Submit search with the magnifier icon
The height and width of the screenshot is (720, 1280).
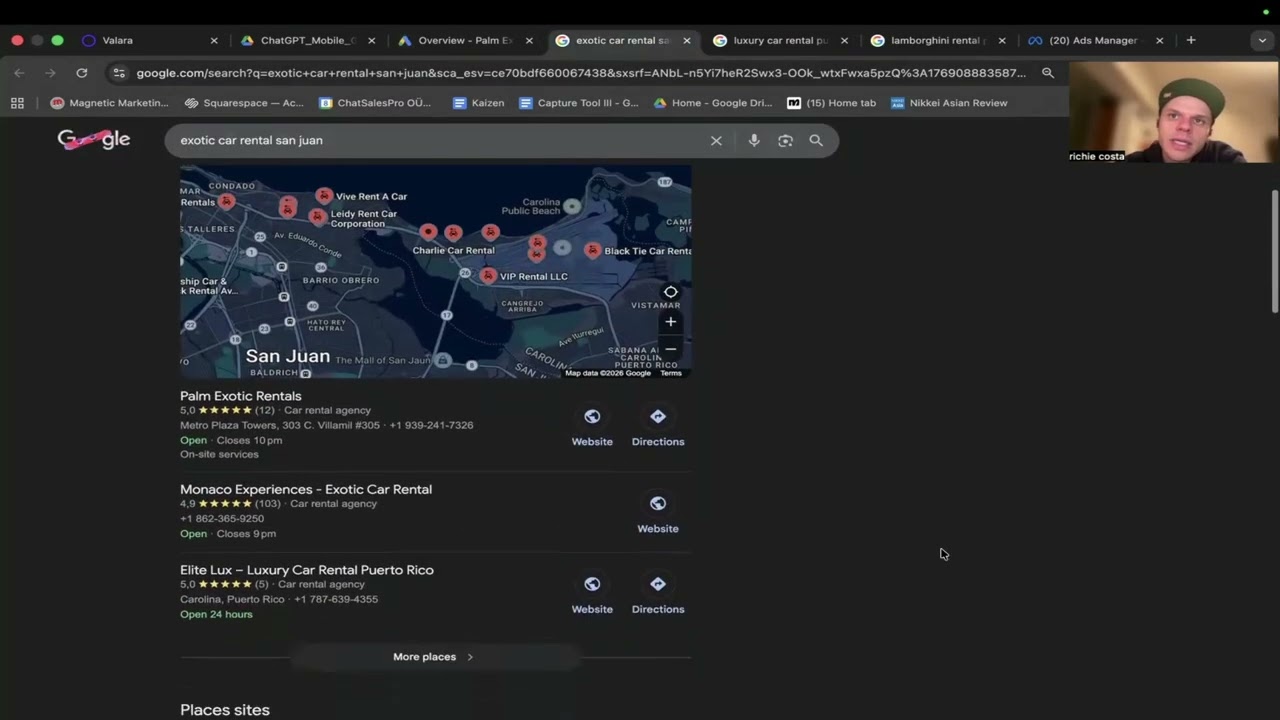point(816,141)
